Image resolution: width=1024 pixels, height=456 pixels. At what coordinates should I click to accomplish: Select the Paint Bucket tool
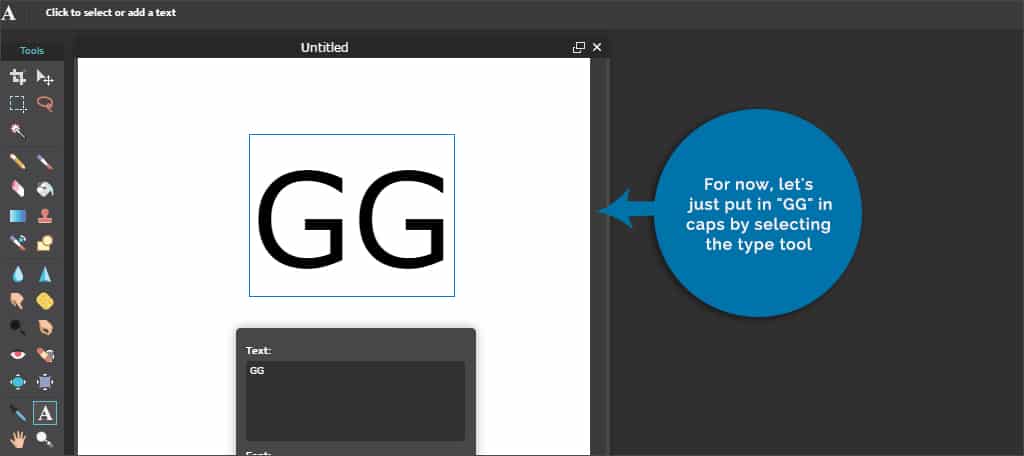pyautogui.click(x=45, y=188)
